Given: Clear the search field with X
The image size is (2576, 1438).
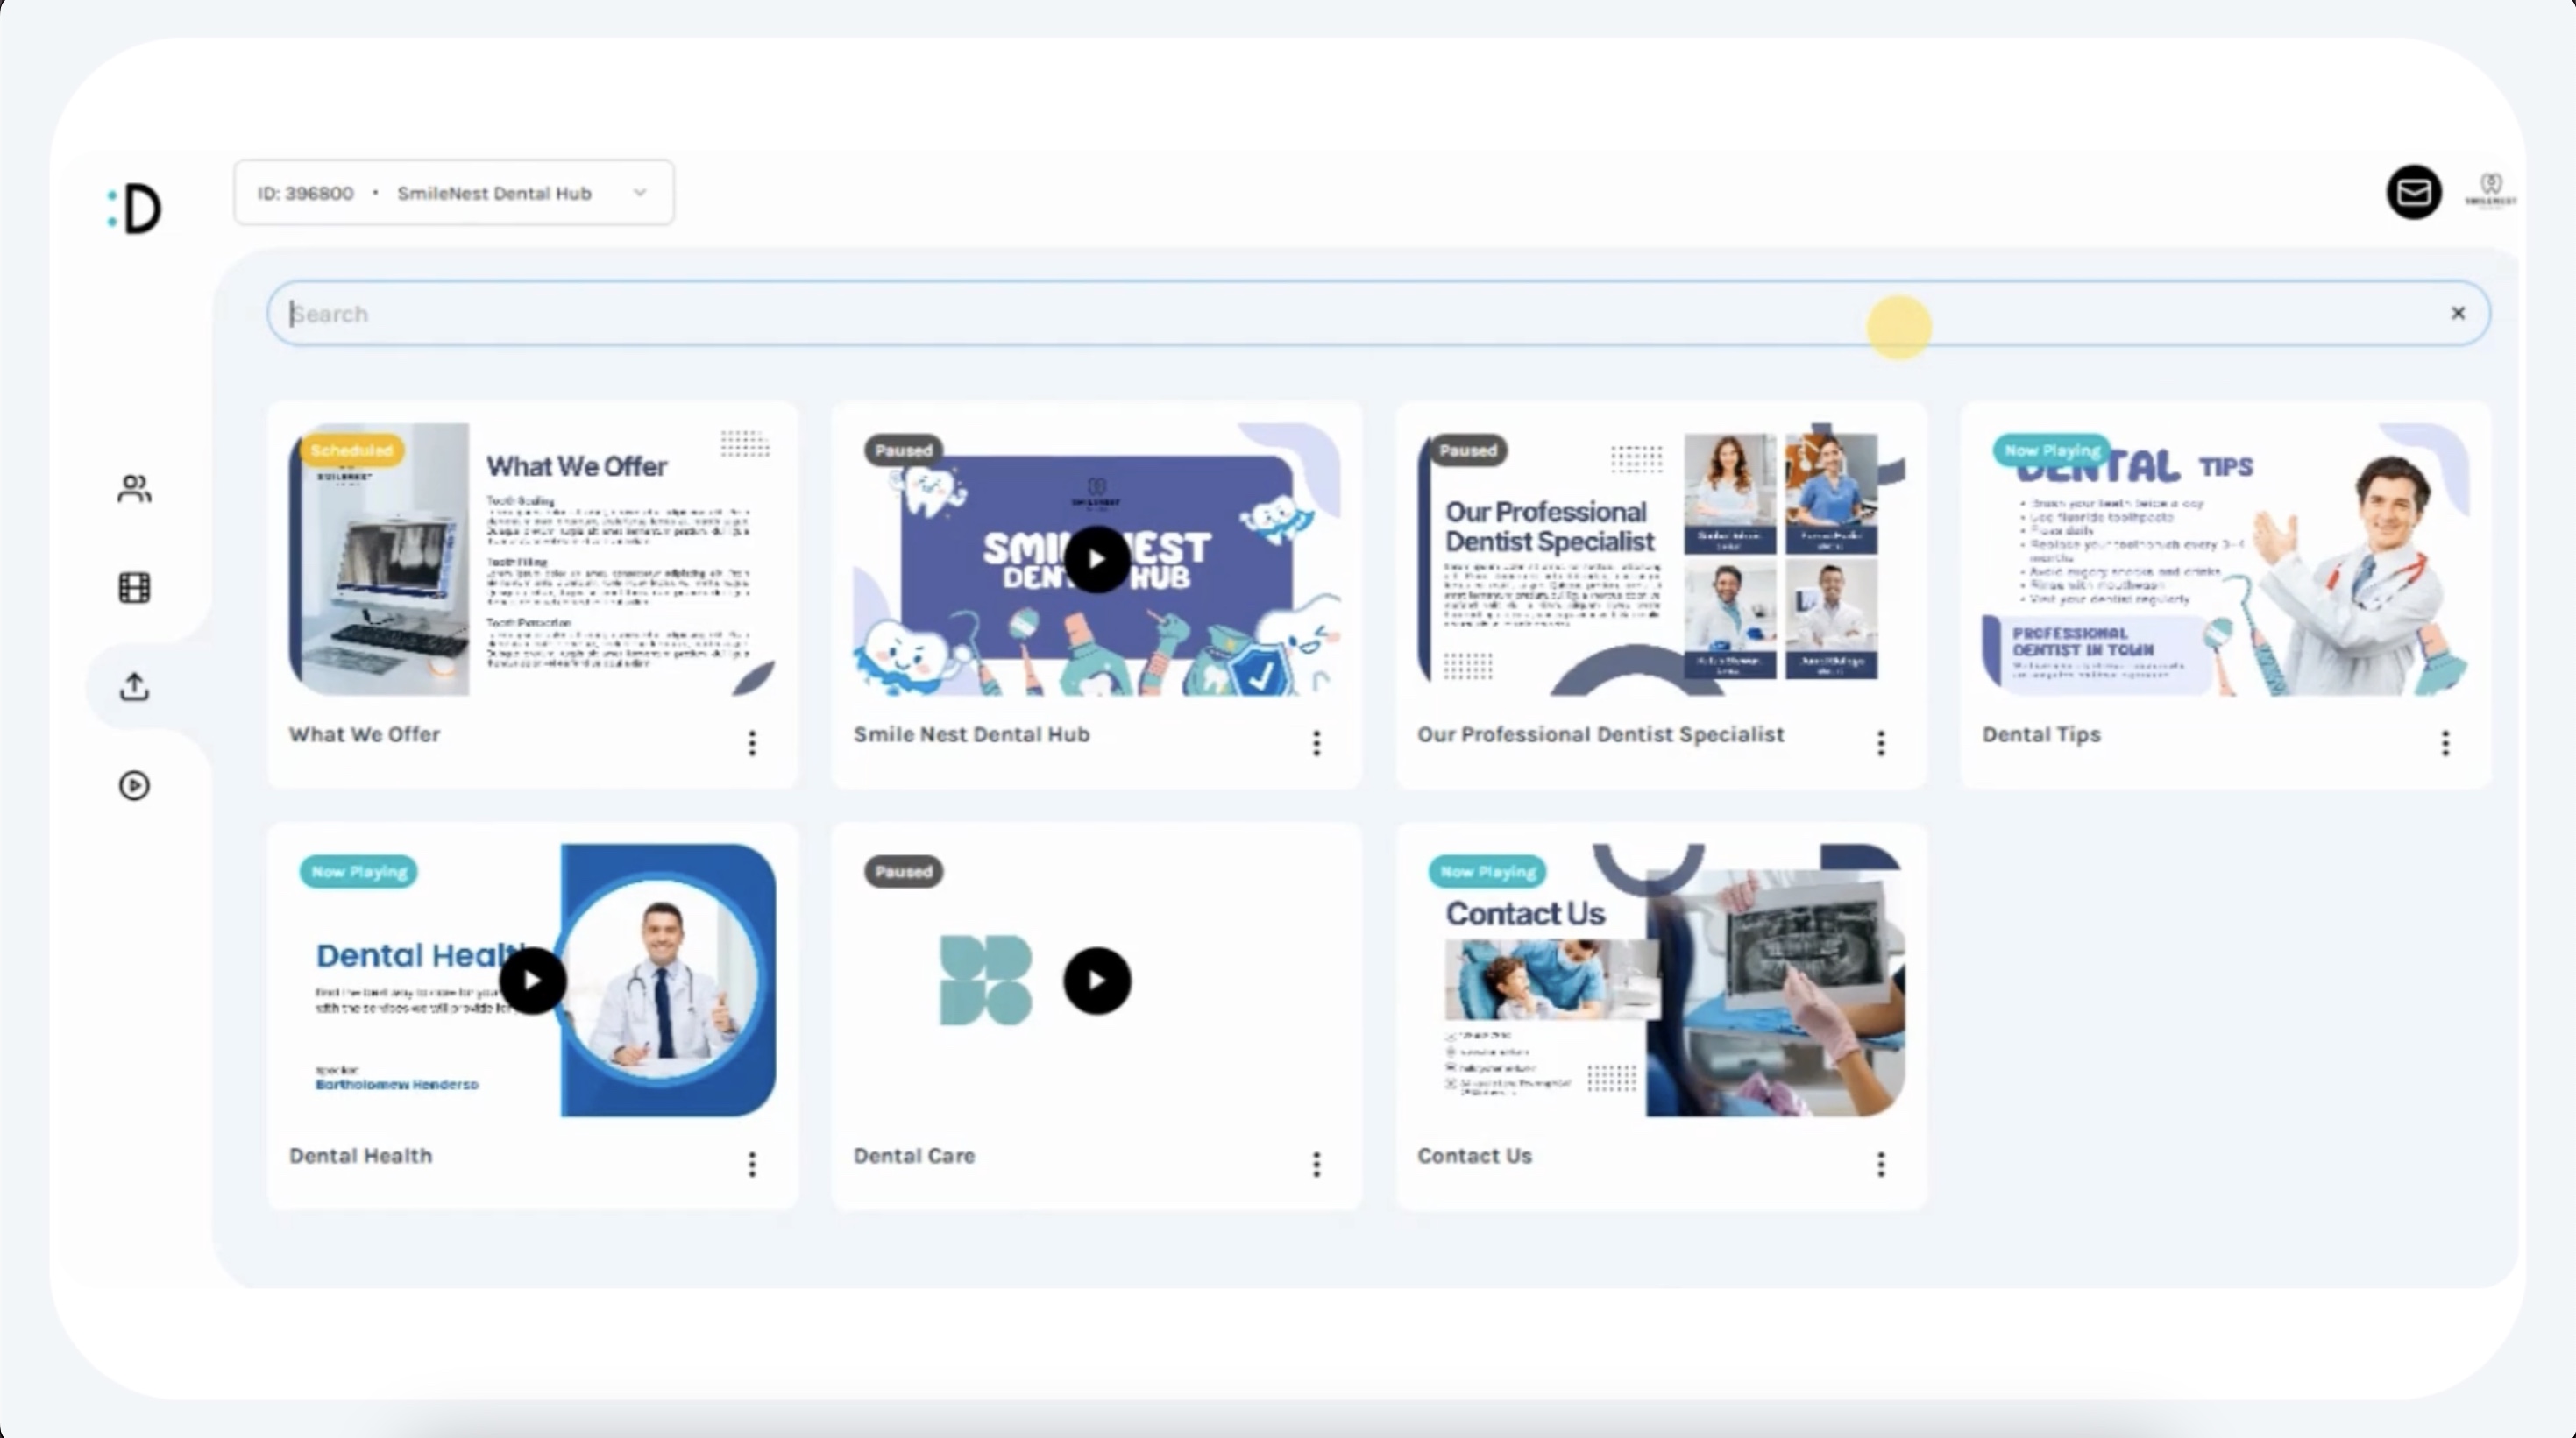Looking at the screenshot, I should click(2457, 313).
